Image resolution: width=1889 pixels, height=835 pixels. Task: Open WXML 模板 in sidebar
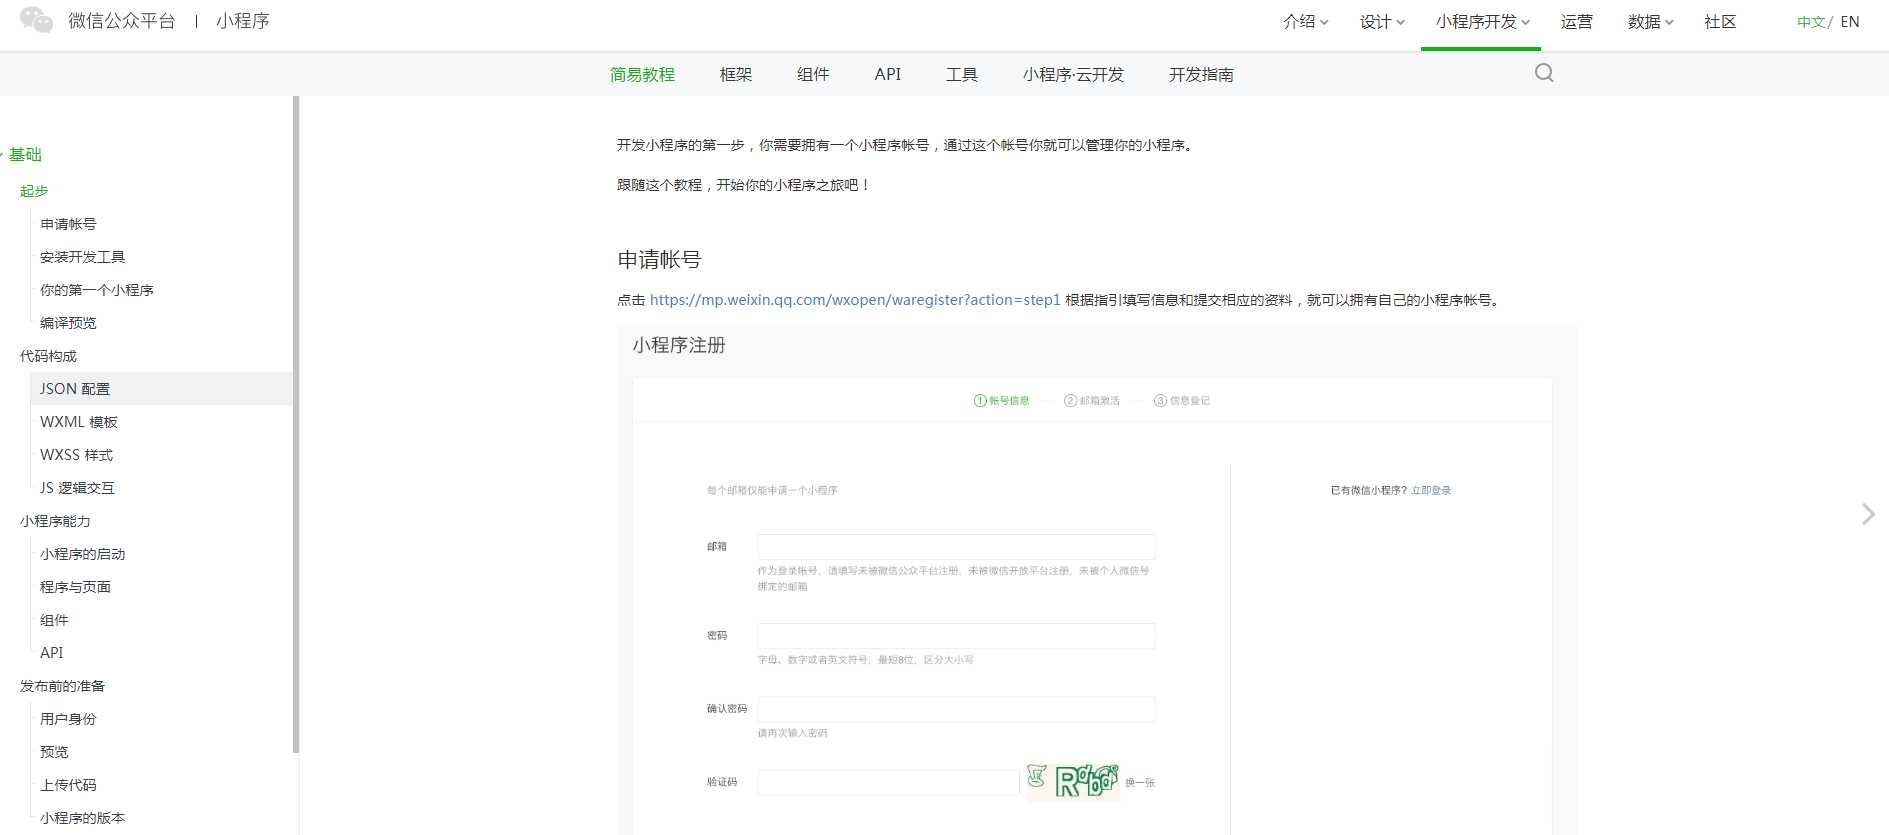coord(79,422)
